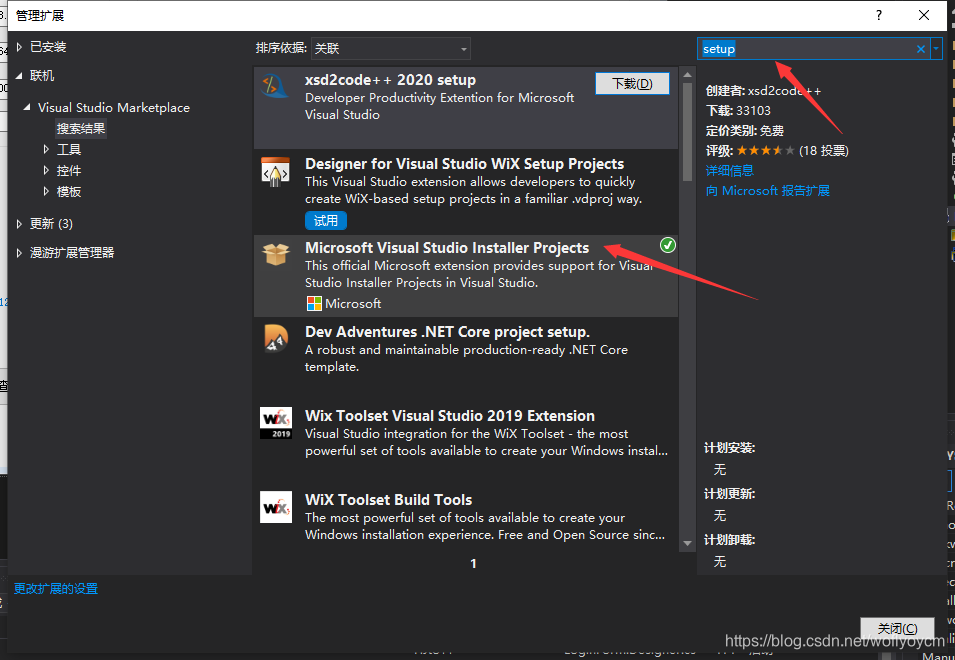Select WiX Toolset Build Tools title
955x660 pixels.
[x=389, y=500]
